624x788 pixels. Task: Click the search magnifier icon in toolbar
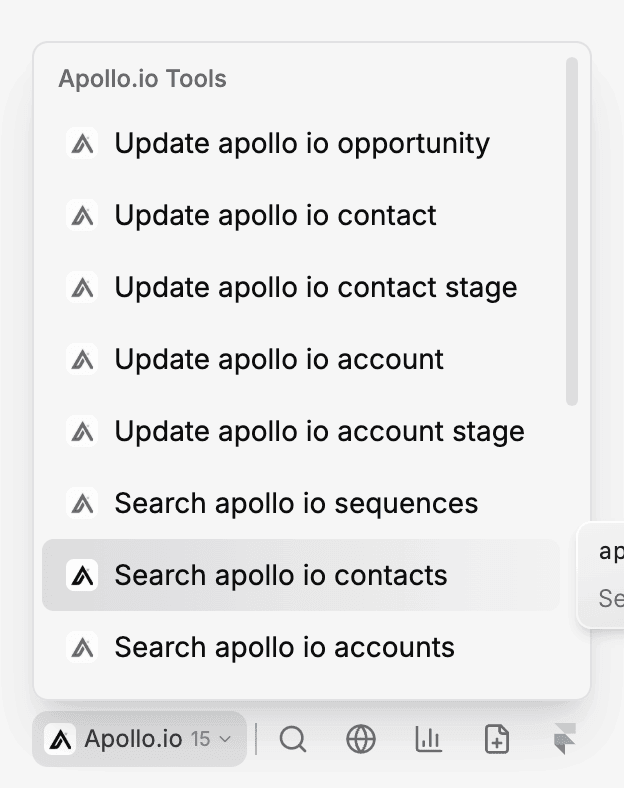pyautogui.click(x=293, y=739)
